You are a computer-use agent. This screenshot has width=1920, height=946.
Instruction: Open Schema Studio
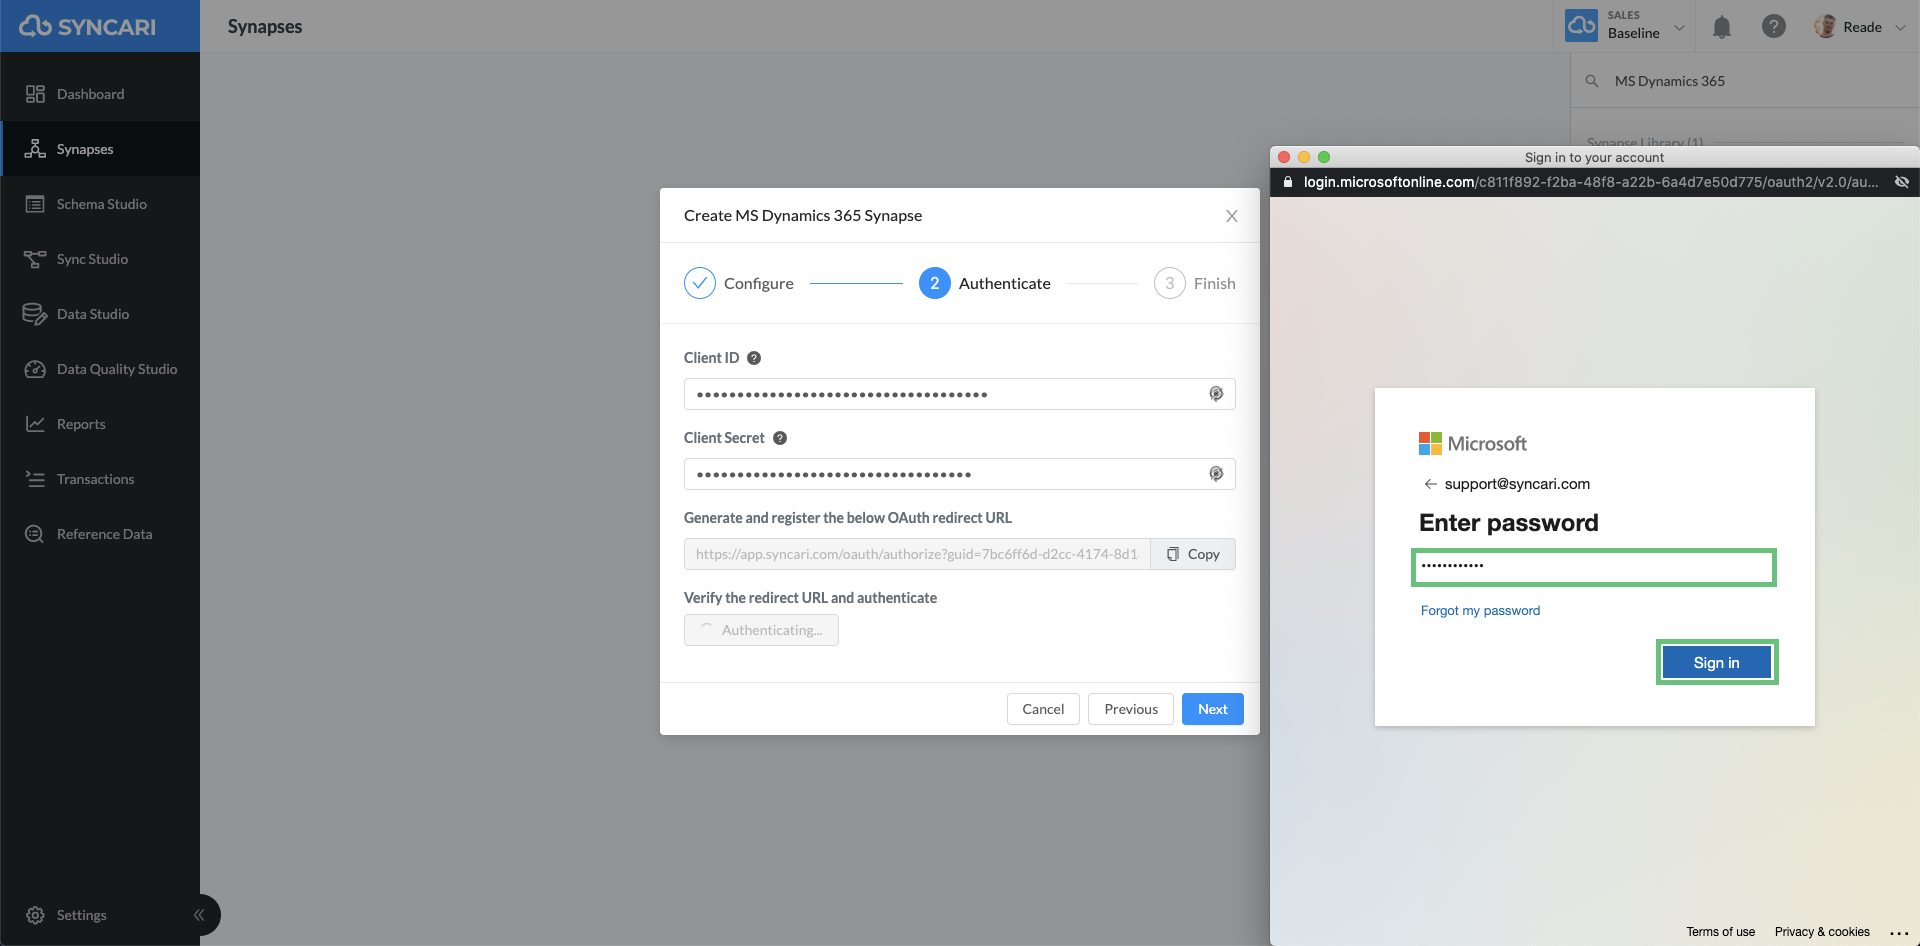pos(100,204)
